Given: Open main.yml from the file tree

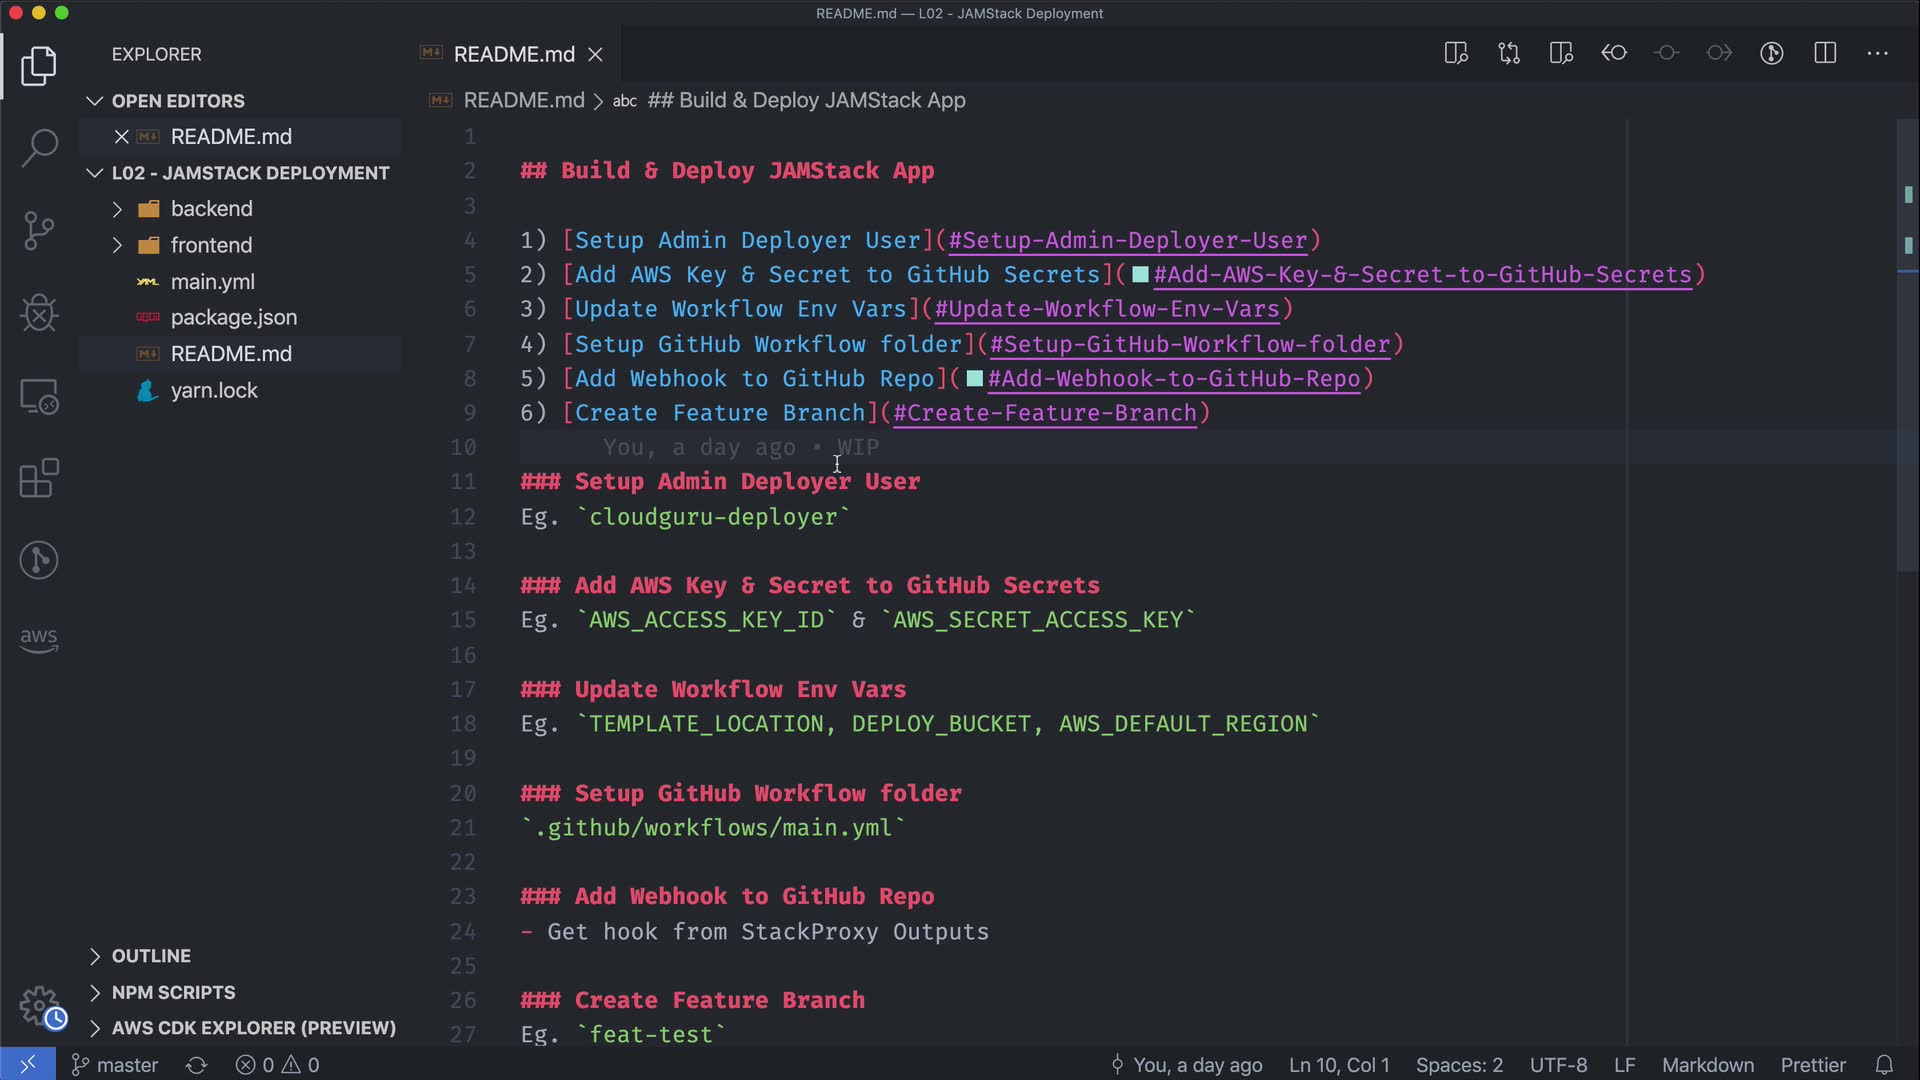Looking at the screenshot, I should [x=212, y=282].
